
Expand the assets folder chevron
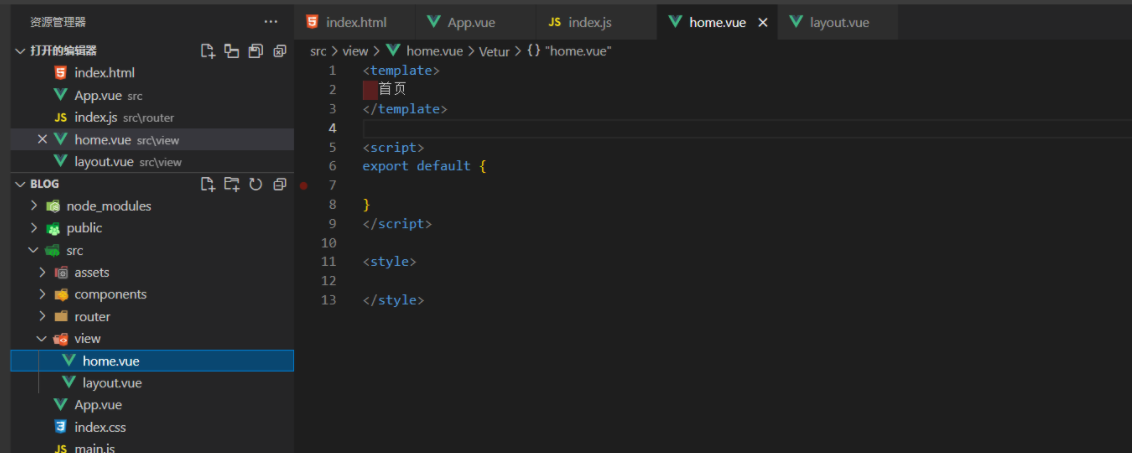coord(42,273)
